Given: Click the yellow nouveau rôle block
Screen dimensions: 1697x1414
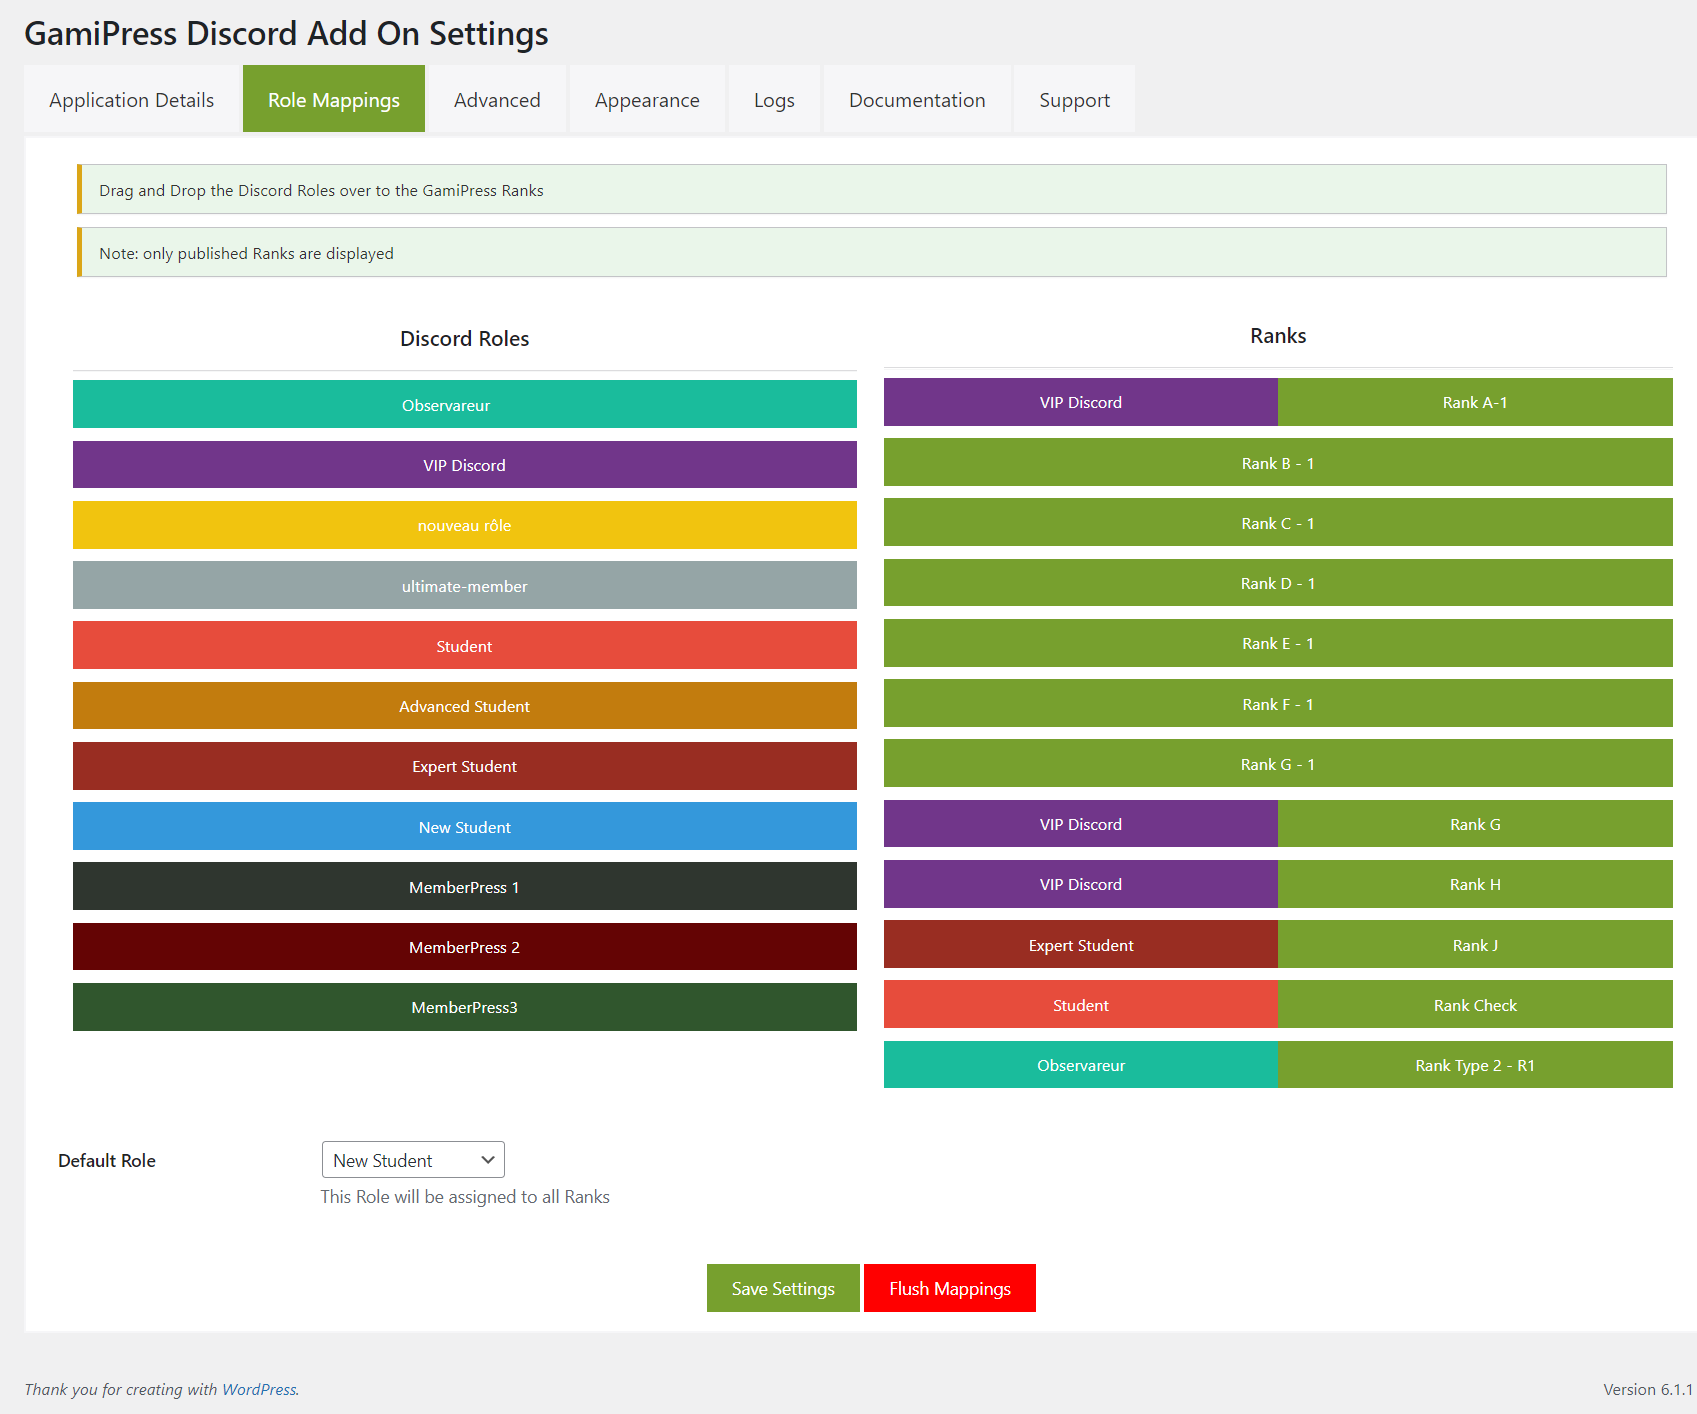Looking at the screenshot, I should click(x=464, y=525).
